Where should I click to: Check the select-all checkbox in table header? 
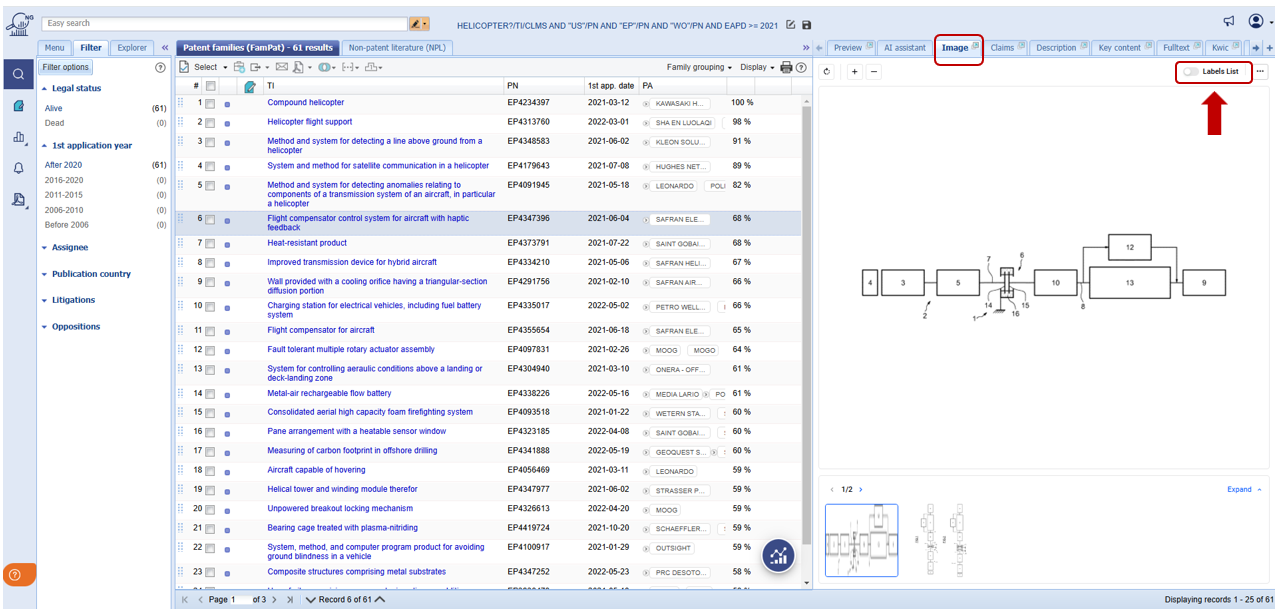click(210, 86)
